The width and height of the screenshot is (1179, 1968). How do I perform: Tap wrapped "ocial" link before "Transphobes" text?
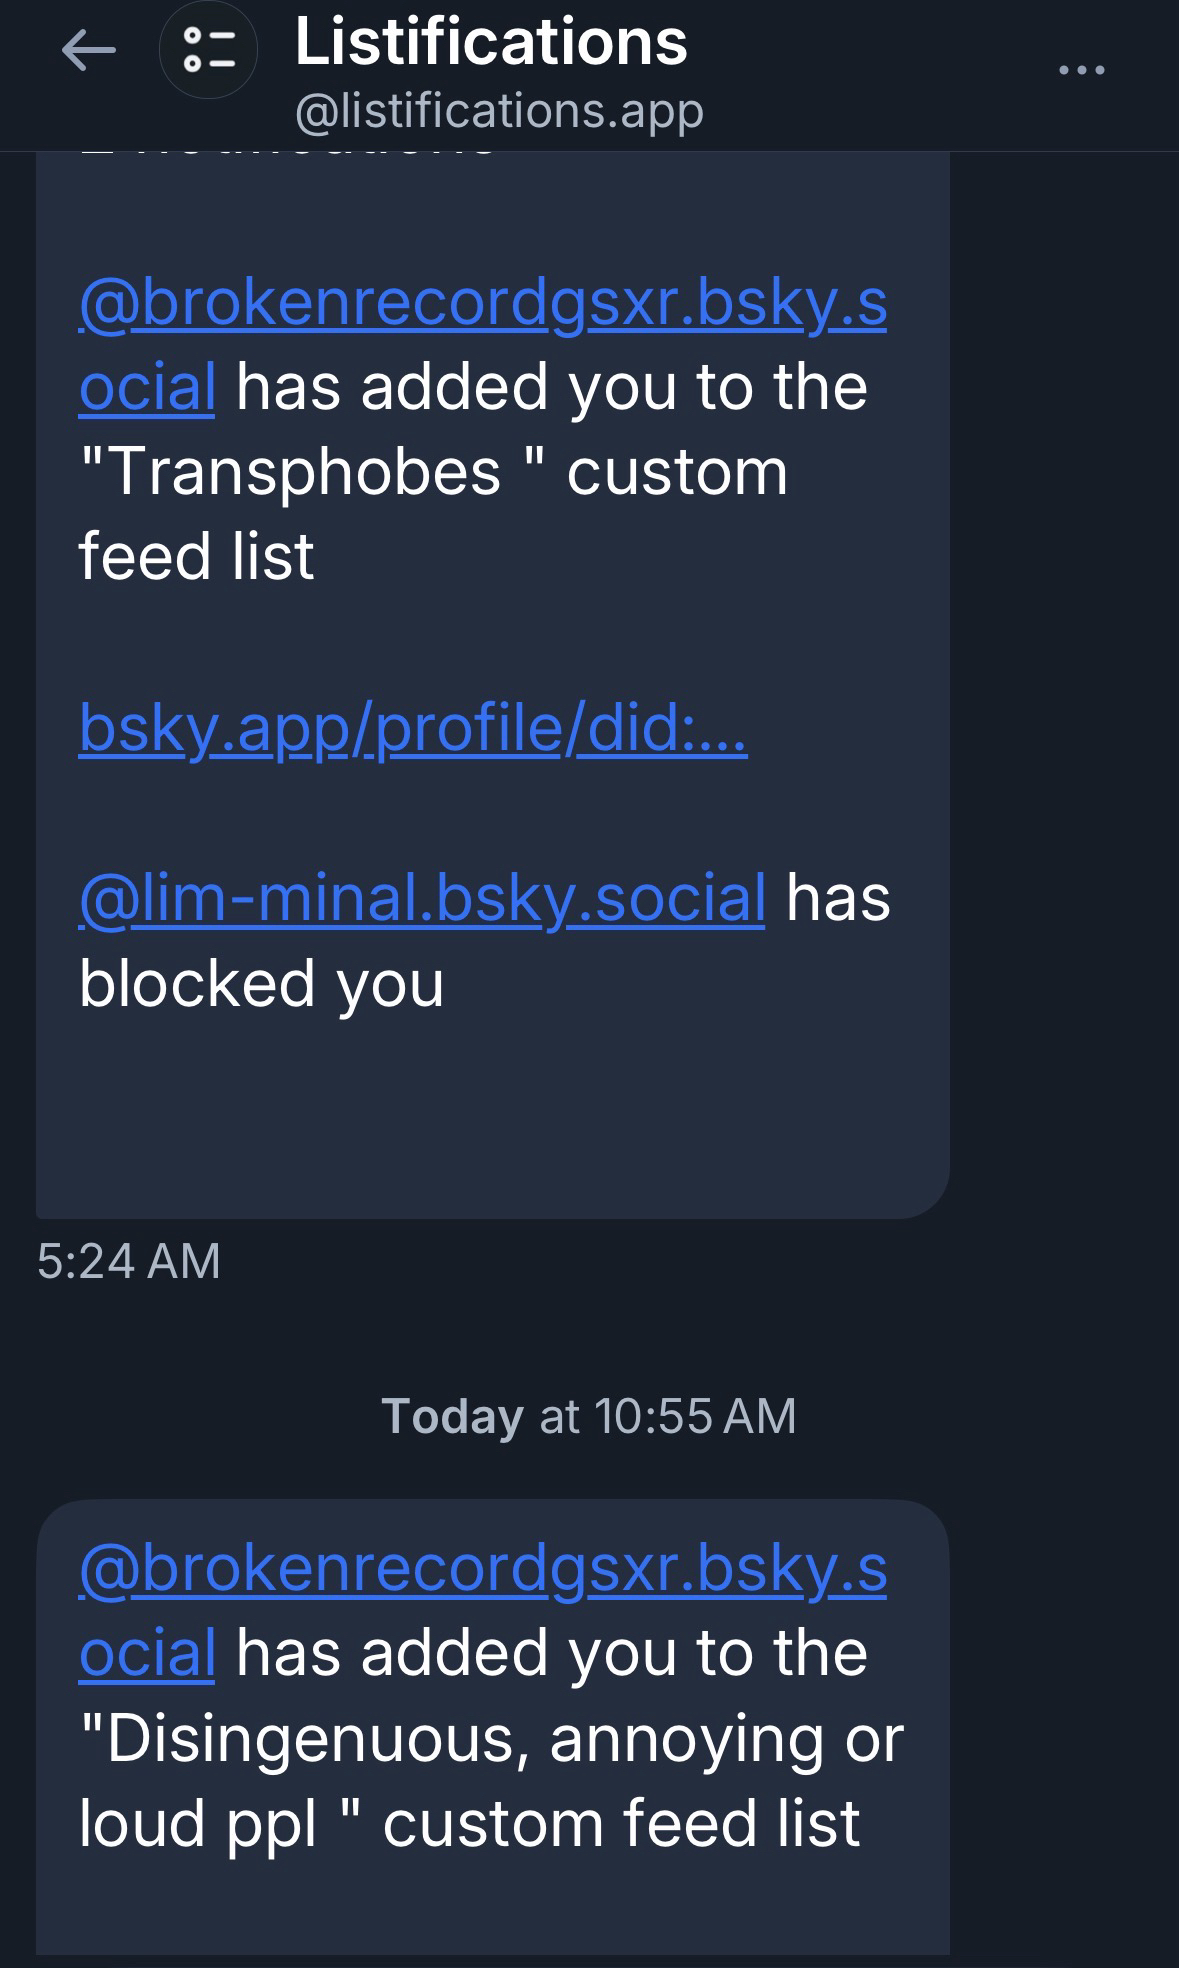pyautogui.click(x=147, y=388)
